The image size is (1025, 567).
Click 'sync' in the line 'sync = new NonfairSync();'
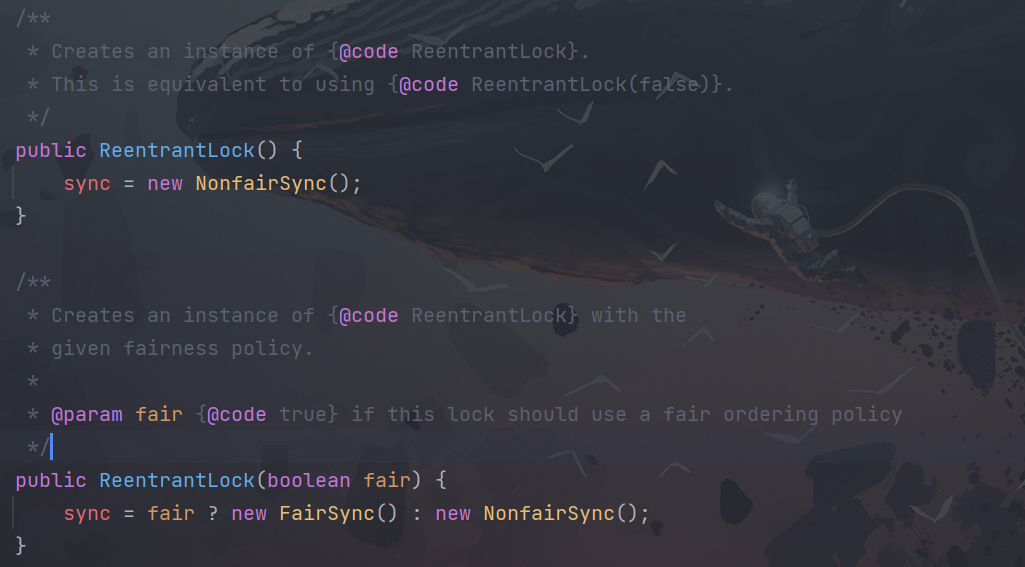[87, 183]
